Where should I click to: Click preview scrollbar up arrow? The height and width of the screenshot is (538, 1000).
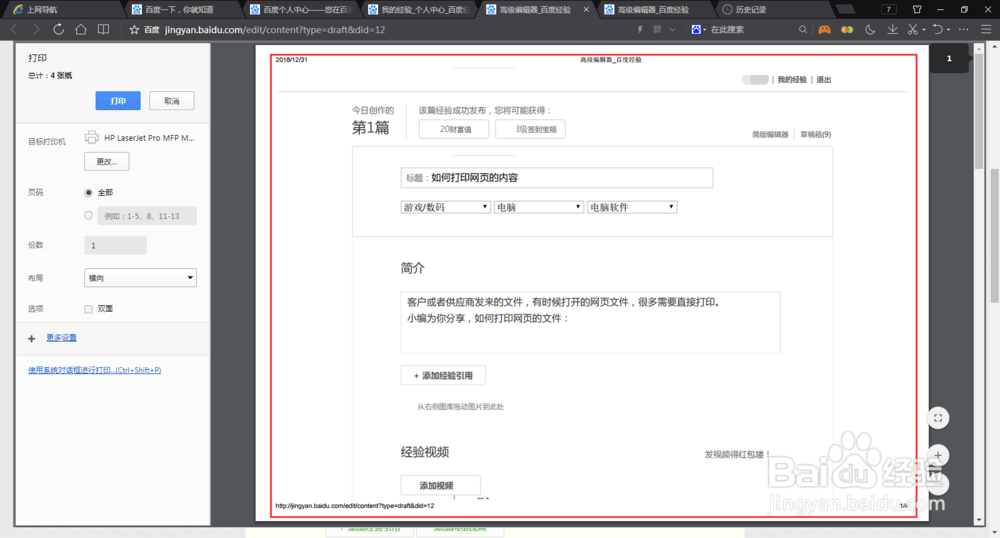pyautogui.click(x=980, y=48)
